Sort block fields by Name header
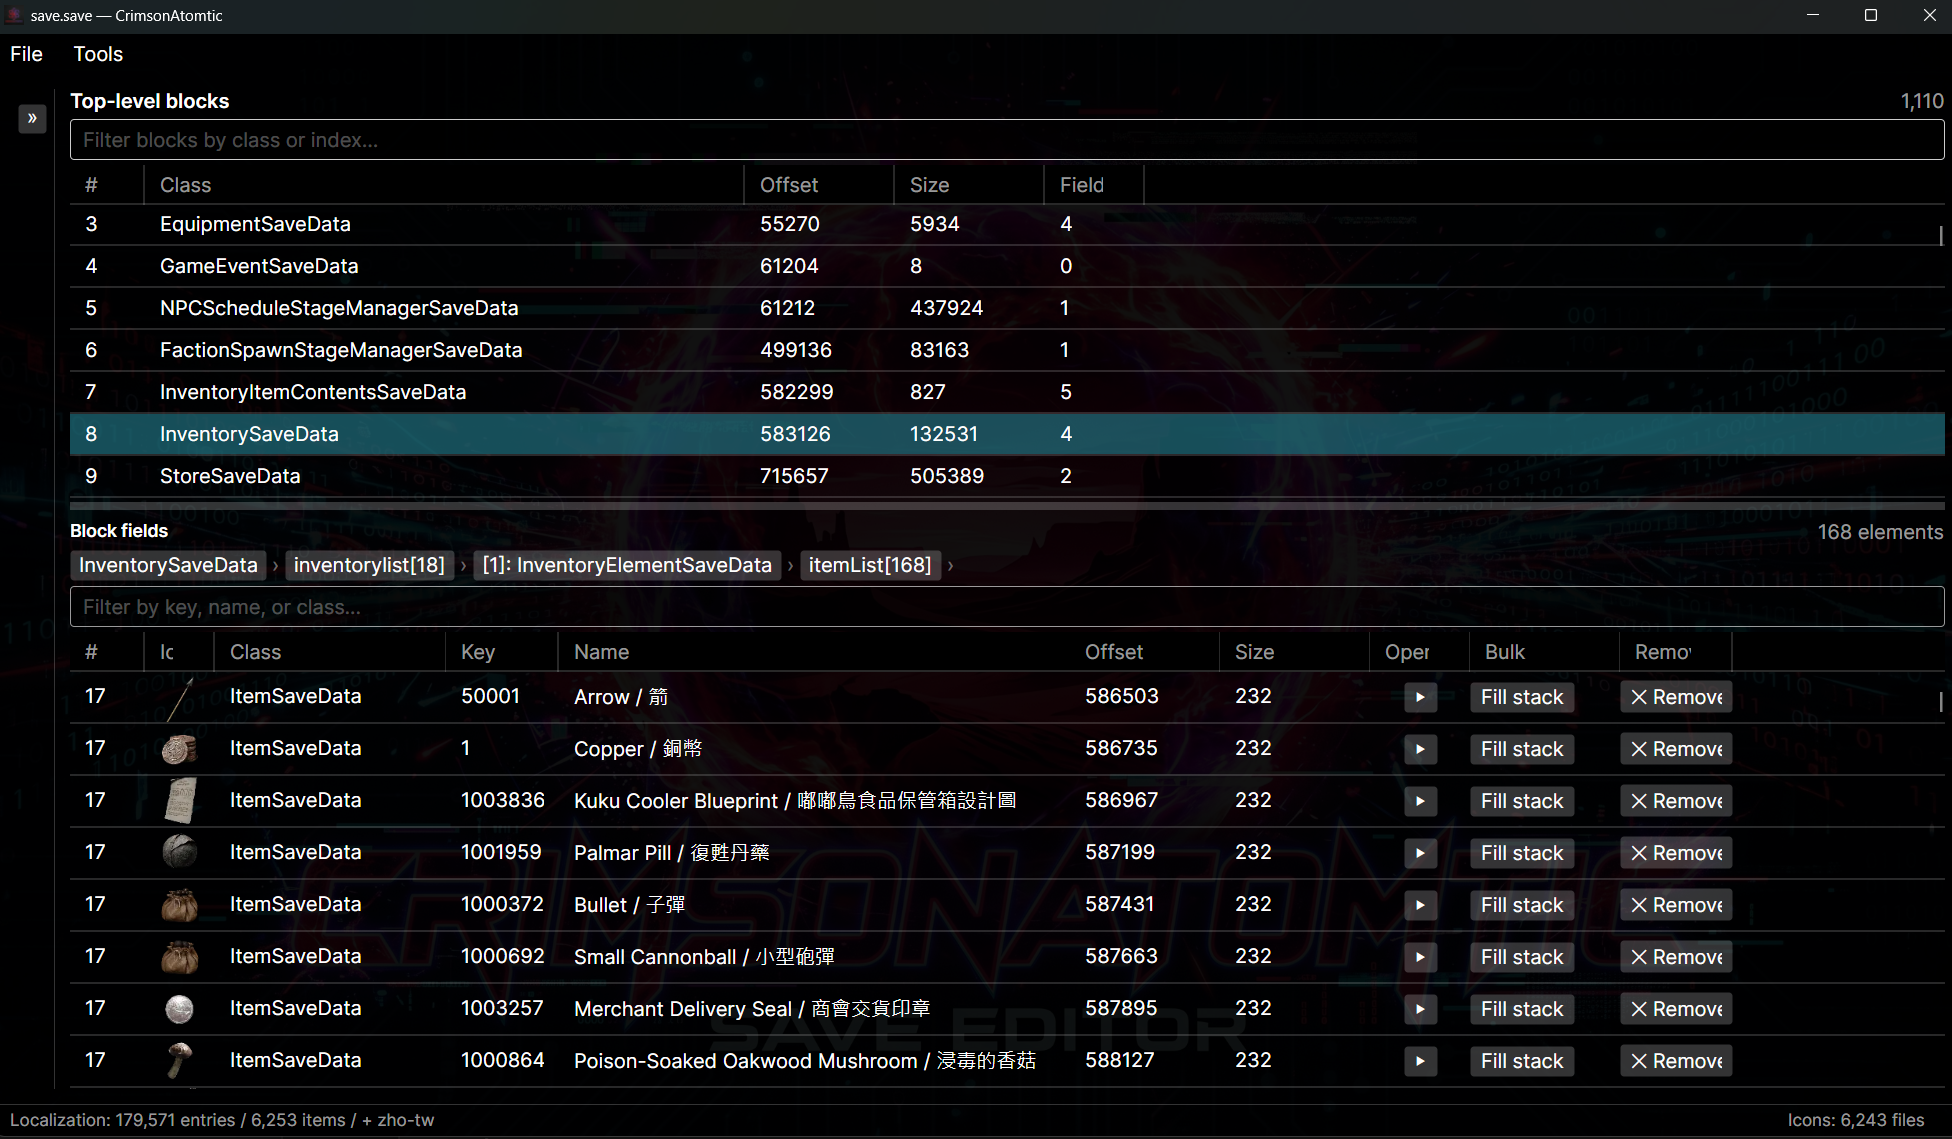Viewport: 1952px width, 1139px height. [x=814, y=652]
